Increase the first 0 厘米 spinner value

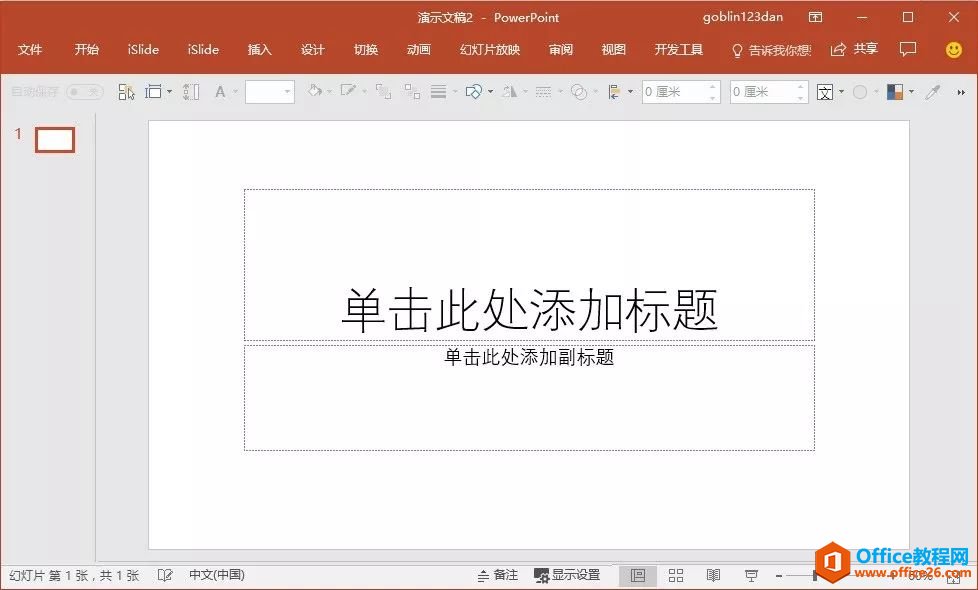pos(713,87)
